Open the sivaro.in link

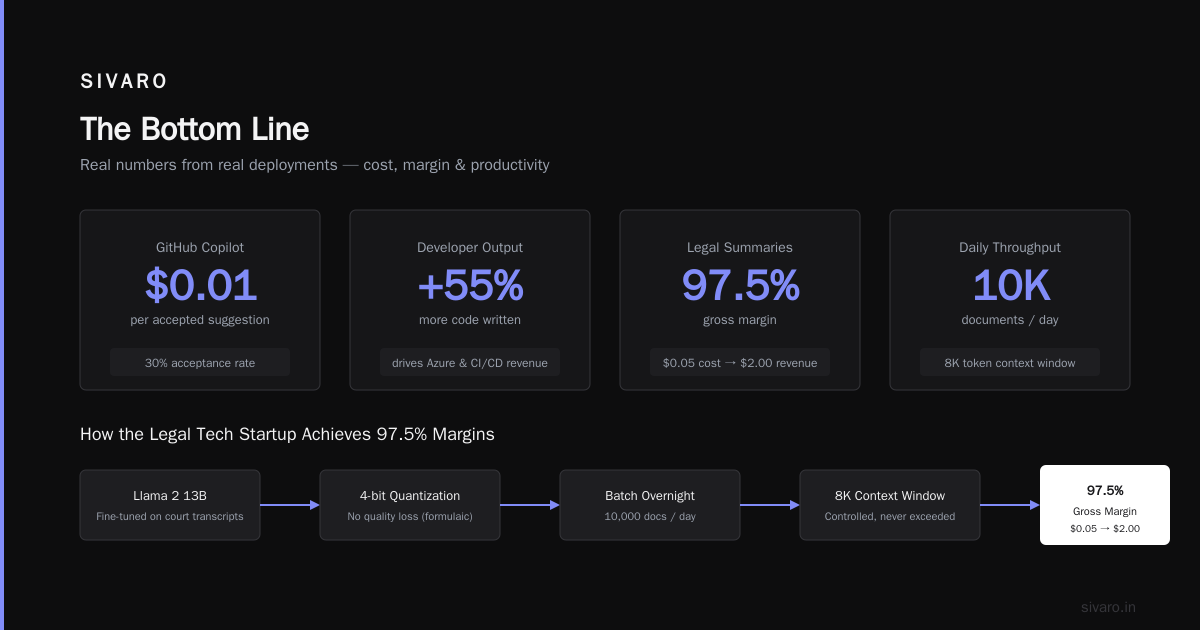click(1108, 607)
